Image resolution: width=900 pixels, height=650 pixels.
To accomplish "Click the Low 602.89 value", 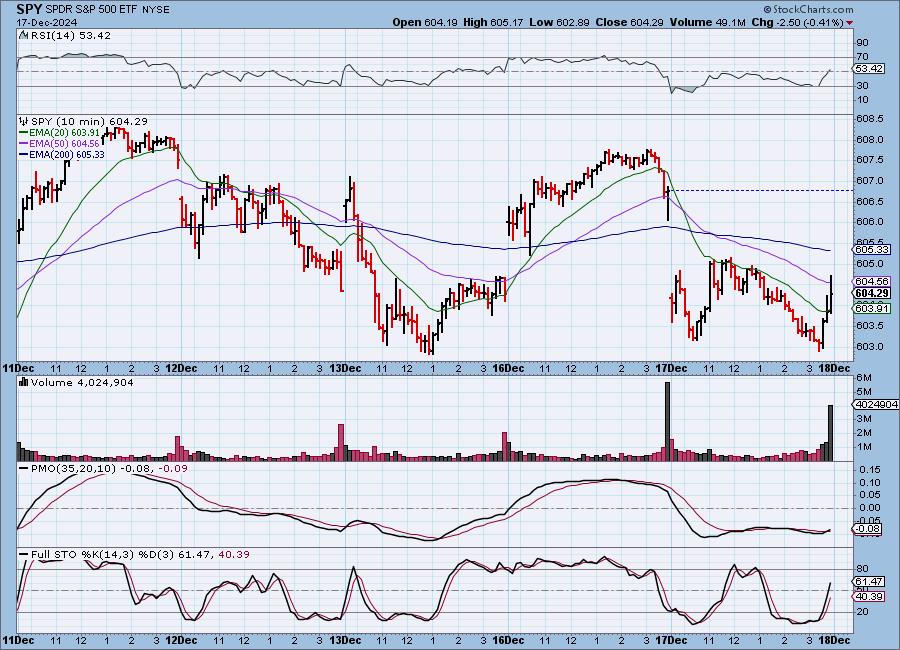I will click(x=560, y=22).
